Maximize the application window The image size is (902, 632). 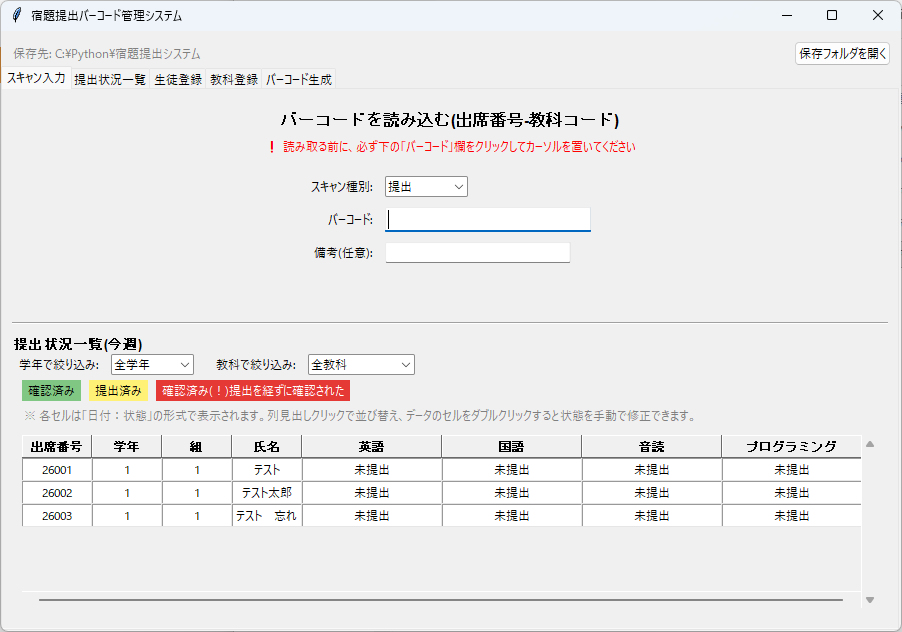(832, 15)
